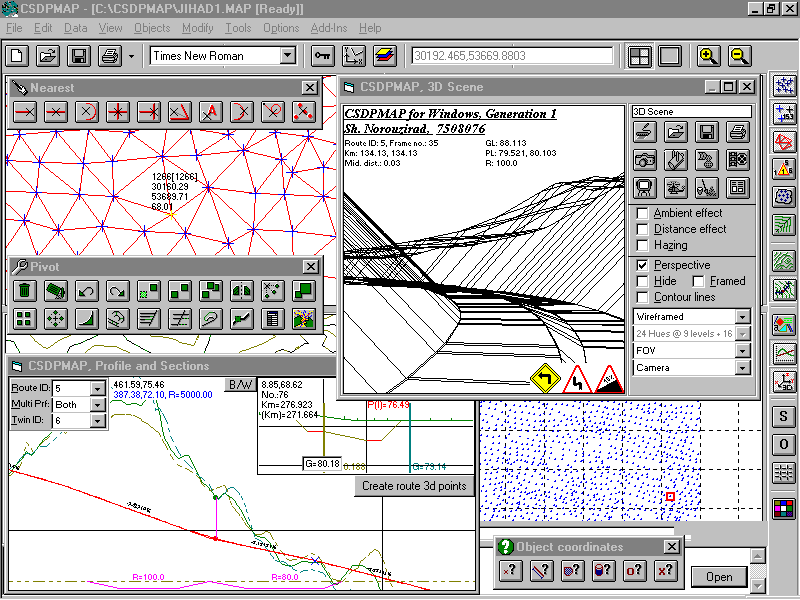Screen dimensions: 800x600
Task: Close the Nearest snap panel
Action: 309,88
